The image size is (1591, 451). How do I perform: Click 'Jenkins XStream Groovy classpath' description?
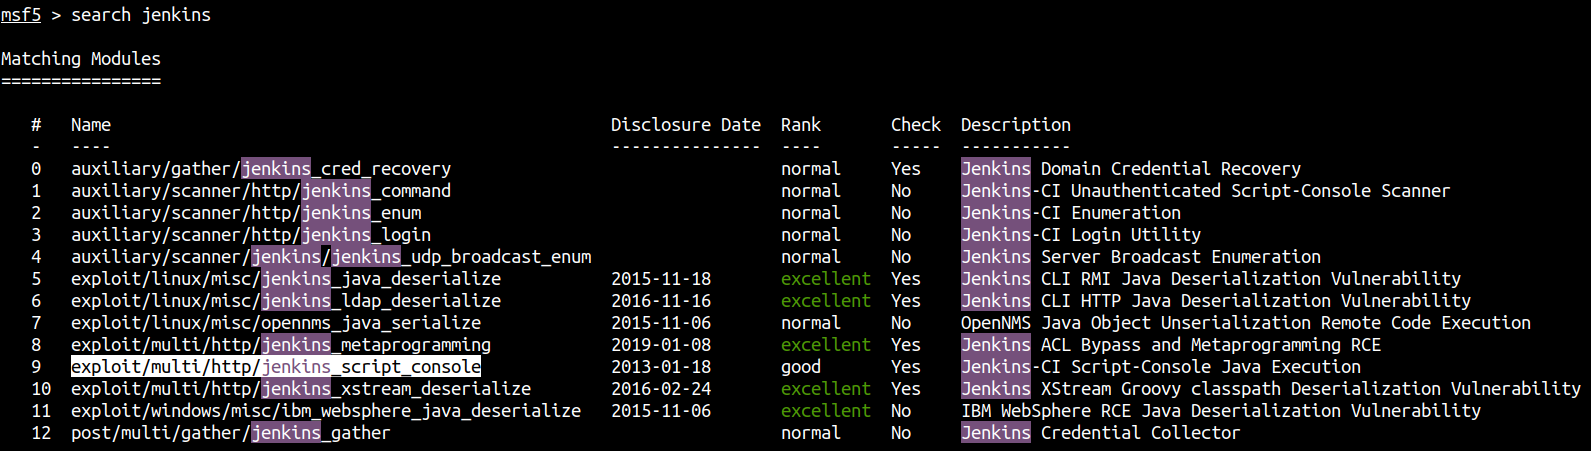coord(1271,389)
